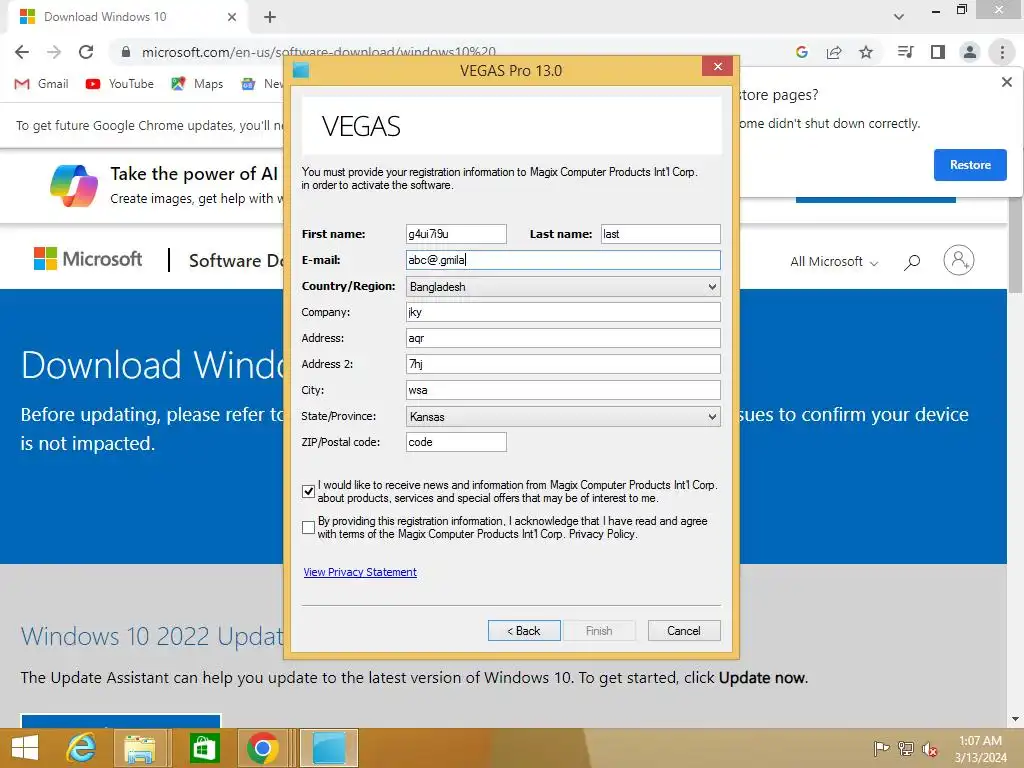Click the Last name field
The width and height of the screenshot is (1024, 768).
click(660, 234)
